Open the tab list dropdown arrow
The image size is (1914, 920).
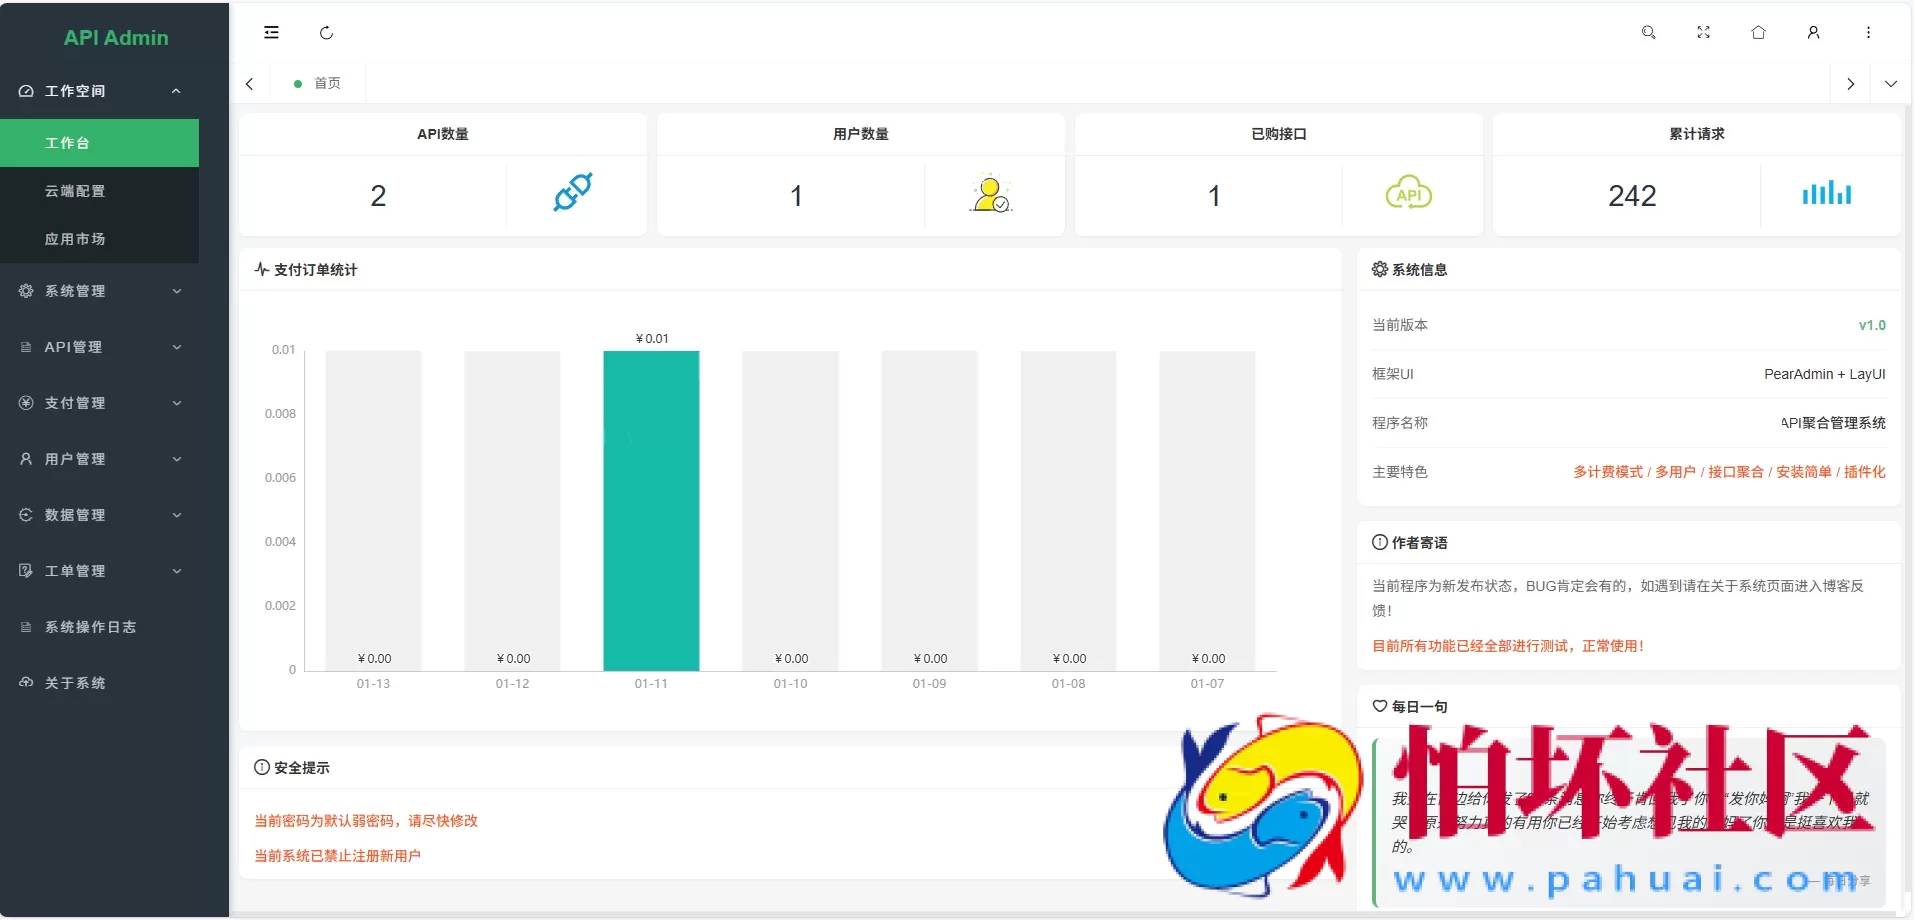click(1890, 84)
